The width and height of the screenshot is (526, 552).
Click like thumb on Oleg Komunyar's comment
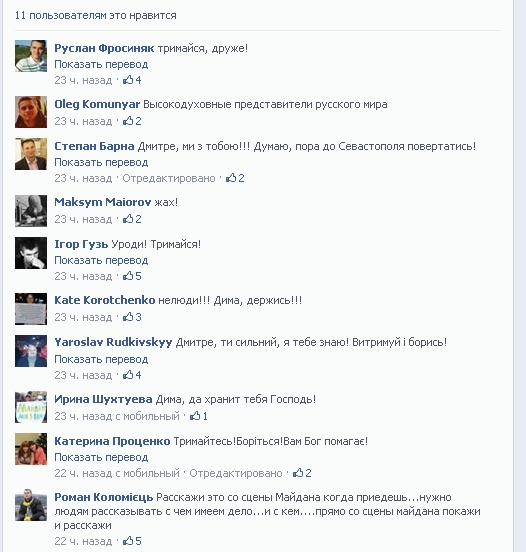(x=128, y=121)
